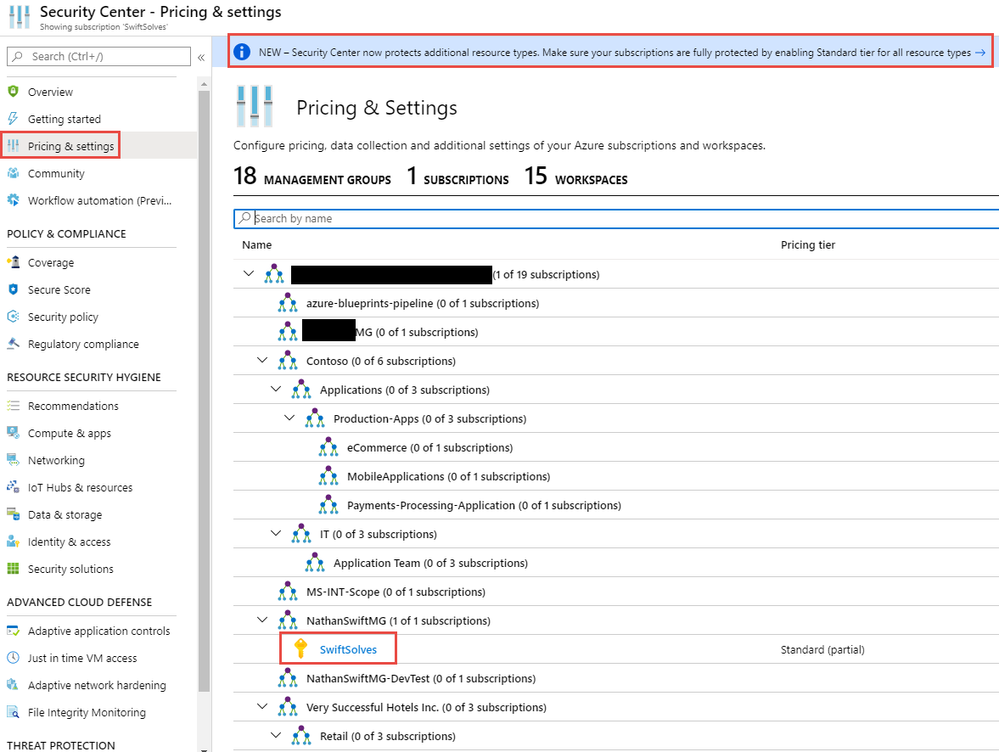The width and height of the screenshot is (999, 752).
Task: Open the Networking icon
Action: point(13,459)
